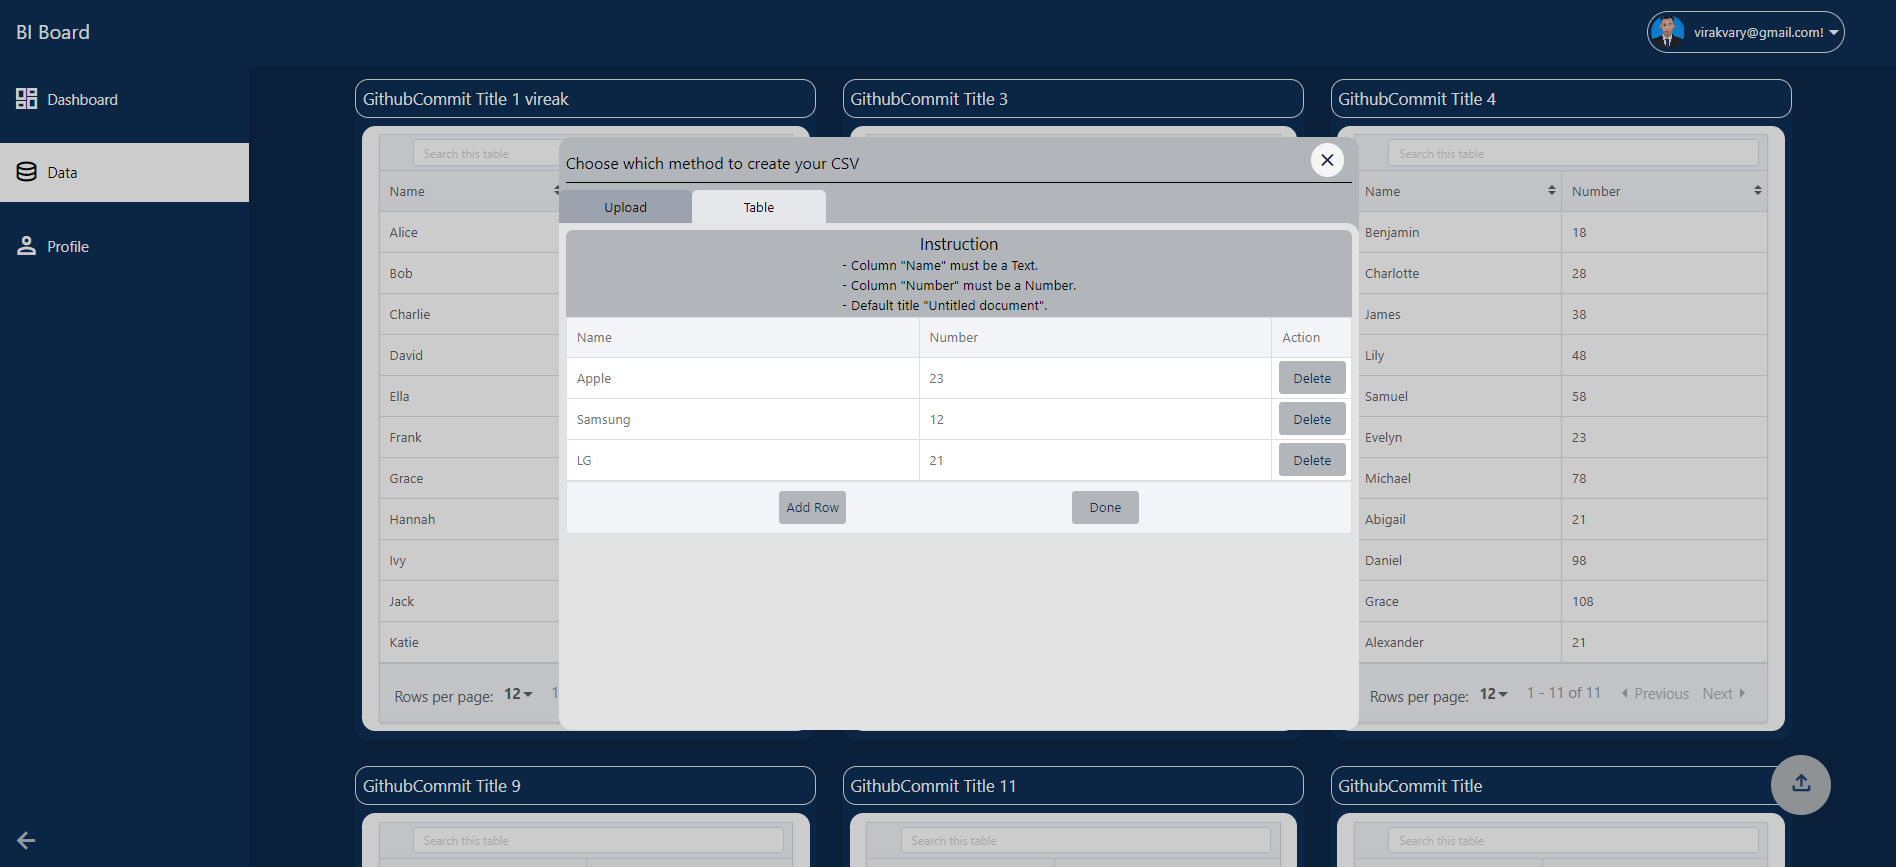Image resolution: width=1896 pixels, height=867 pixels.
Task: Open rows per page dropdown in Title 1 table
Action: [518, 694]
